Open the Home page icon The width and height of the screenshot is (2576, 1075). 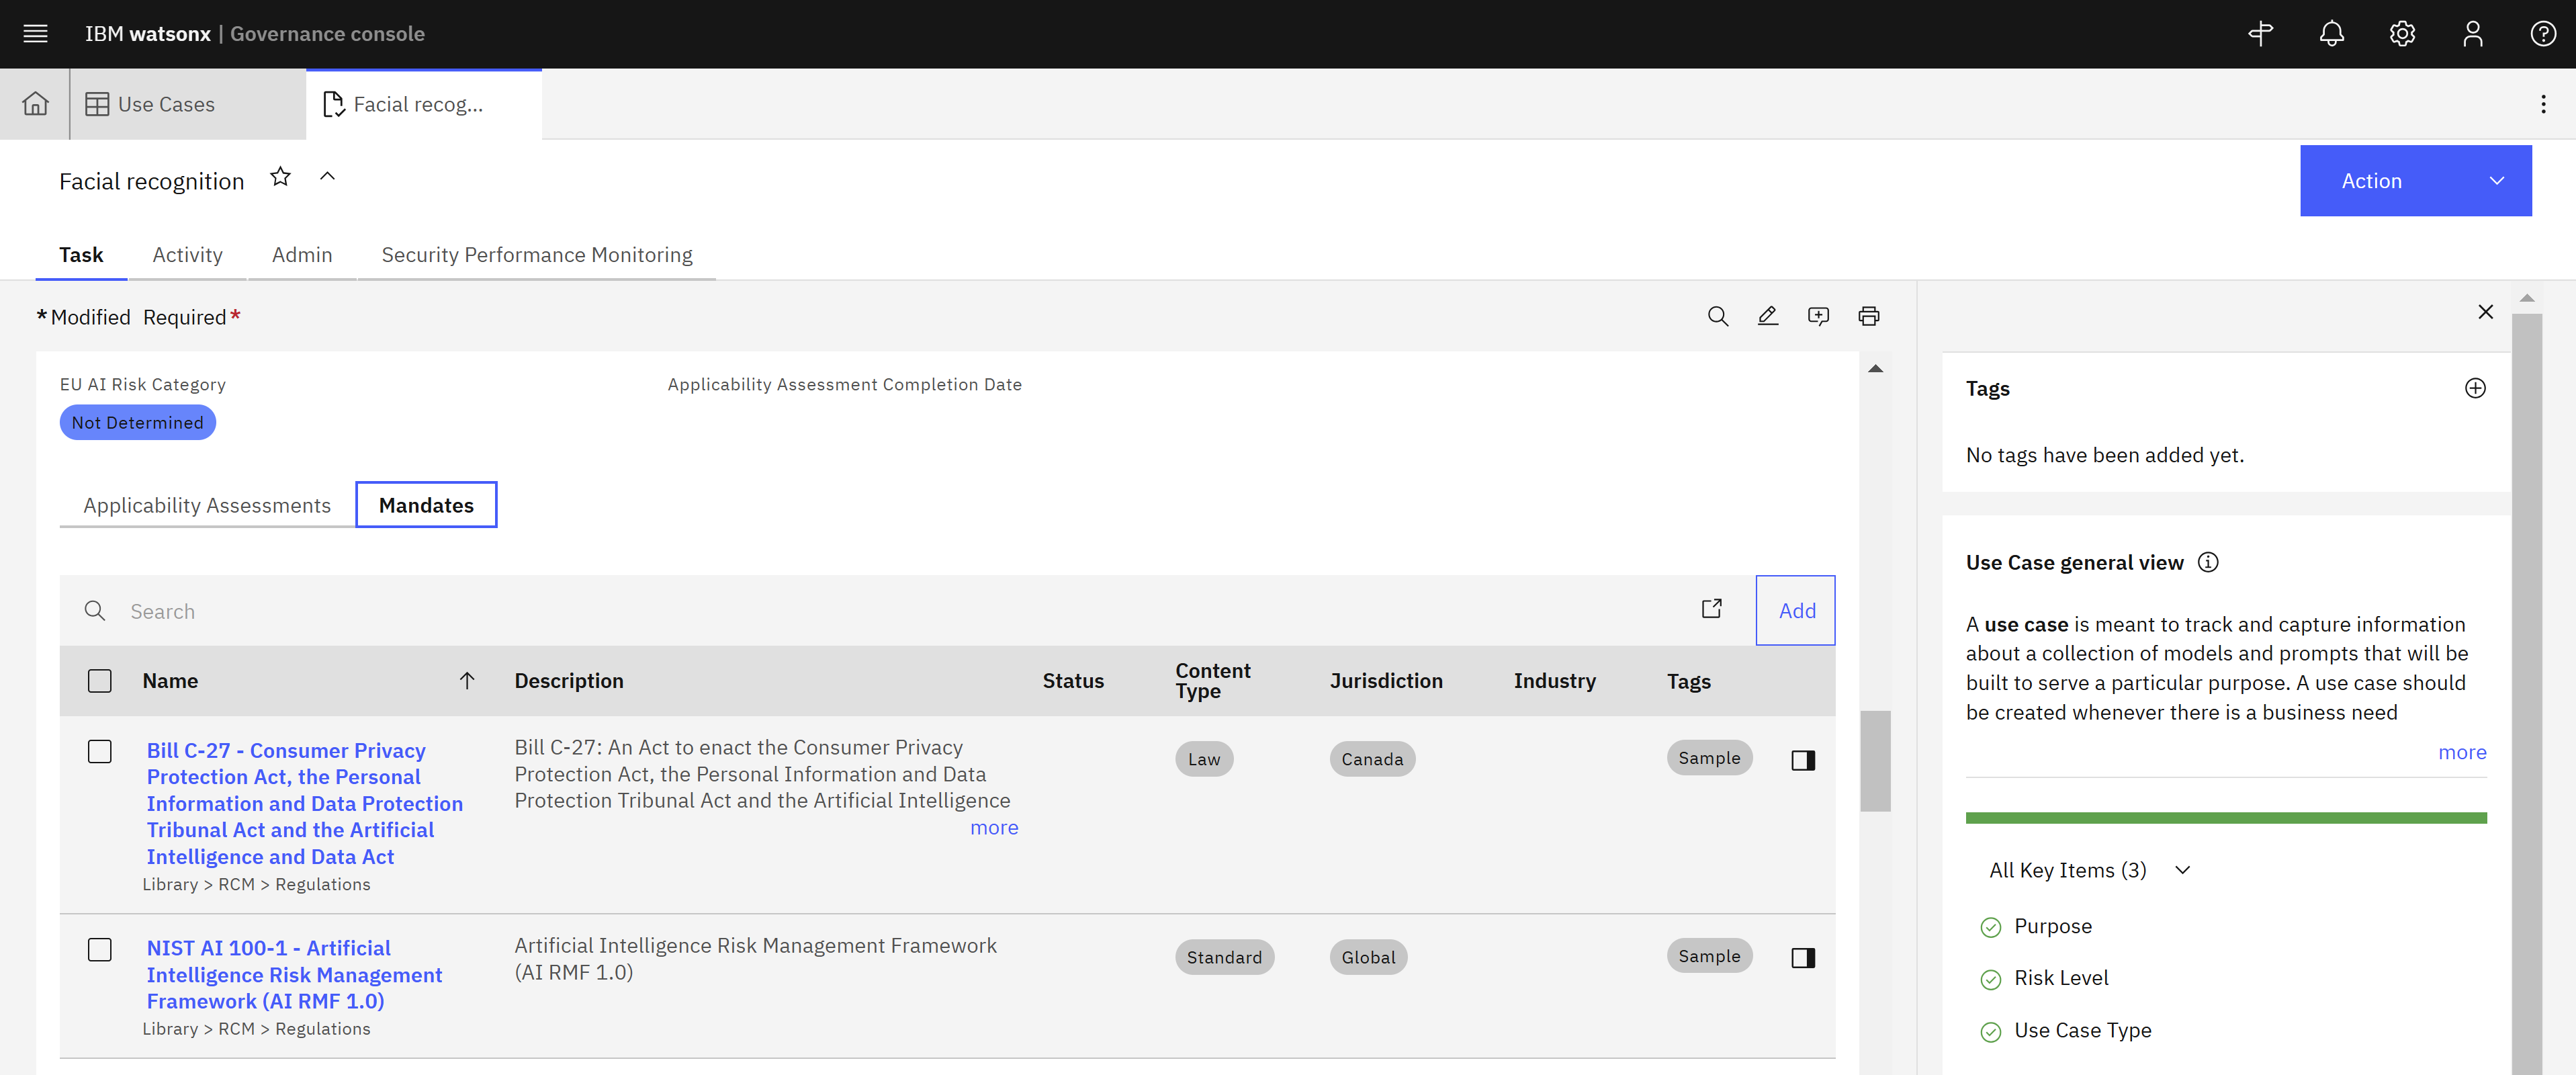(35, 103)
